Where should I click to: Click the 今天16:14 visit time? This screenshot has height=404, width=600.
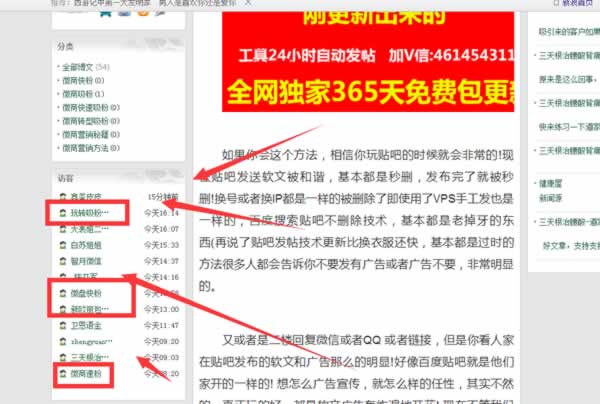coord(161,213)
